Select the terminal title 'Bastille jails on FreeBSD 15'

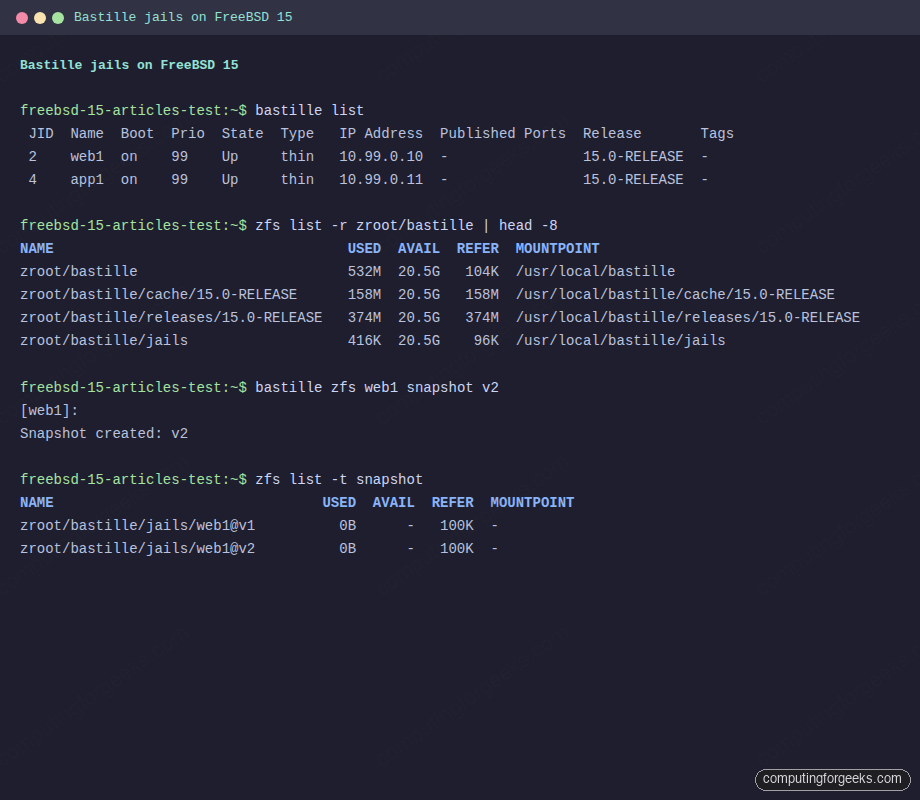(183, 17)
